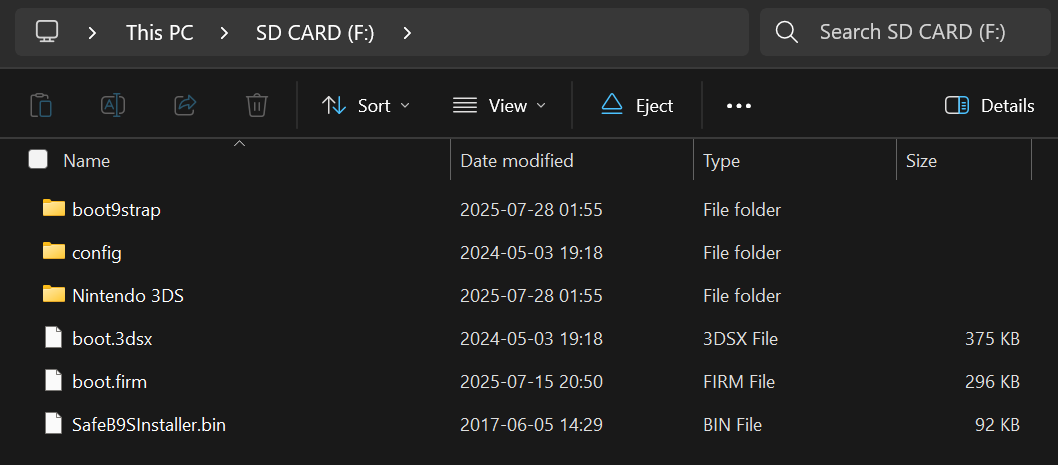Sort by the Date modified column header

point(517,160)
